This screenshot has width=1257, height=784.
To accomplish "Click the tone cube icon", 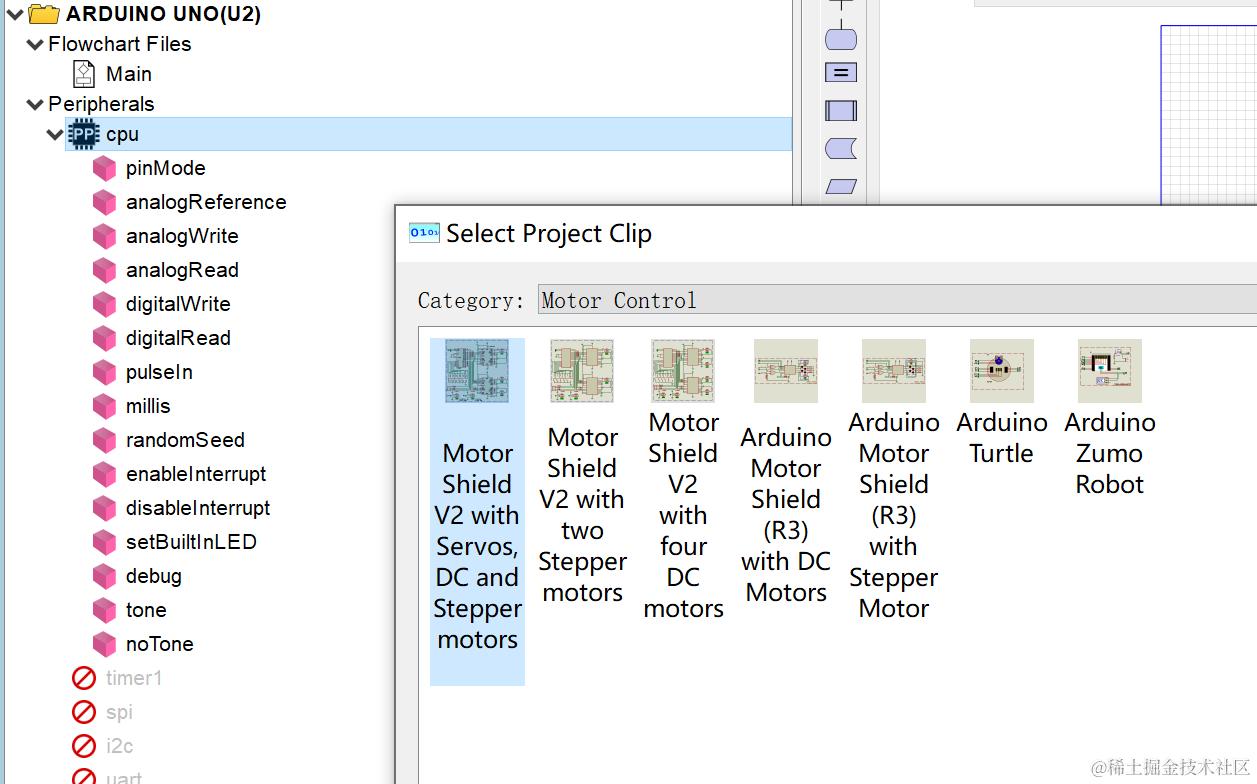I will click(105, 611).
